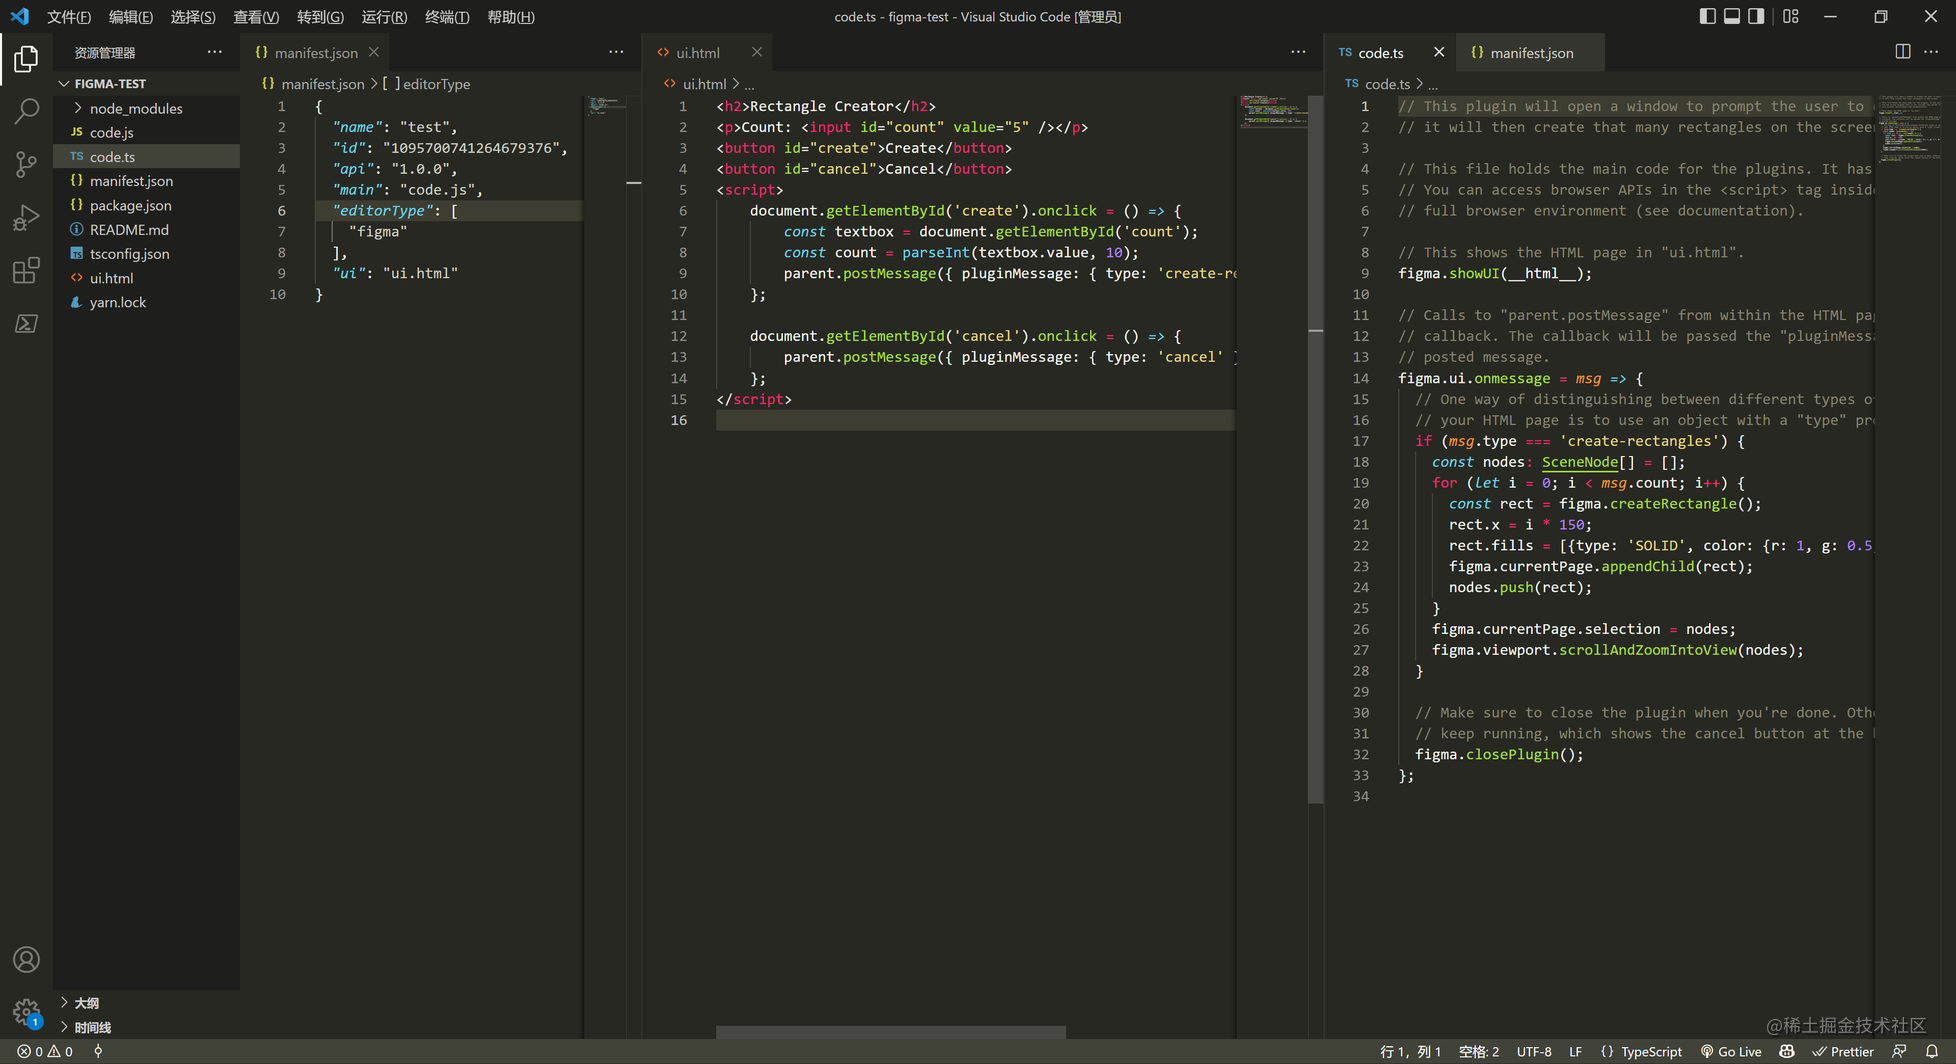Open the 文件(F) menu
The image size is (1956, 1064).
[69, 17]
